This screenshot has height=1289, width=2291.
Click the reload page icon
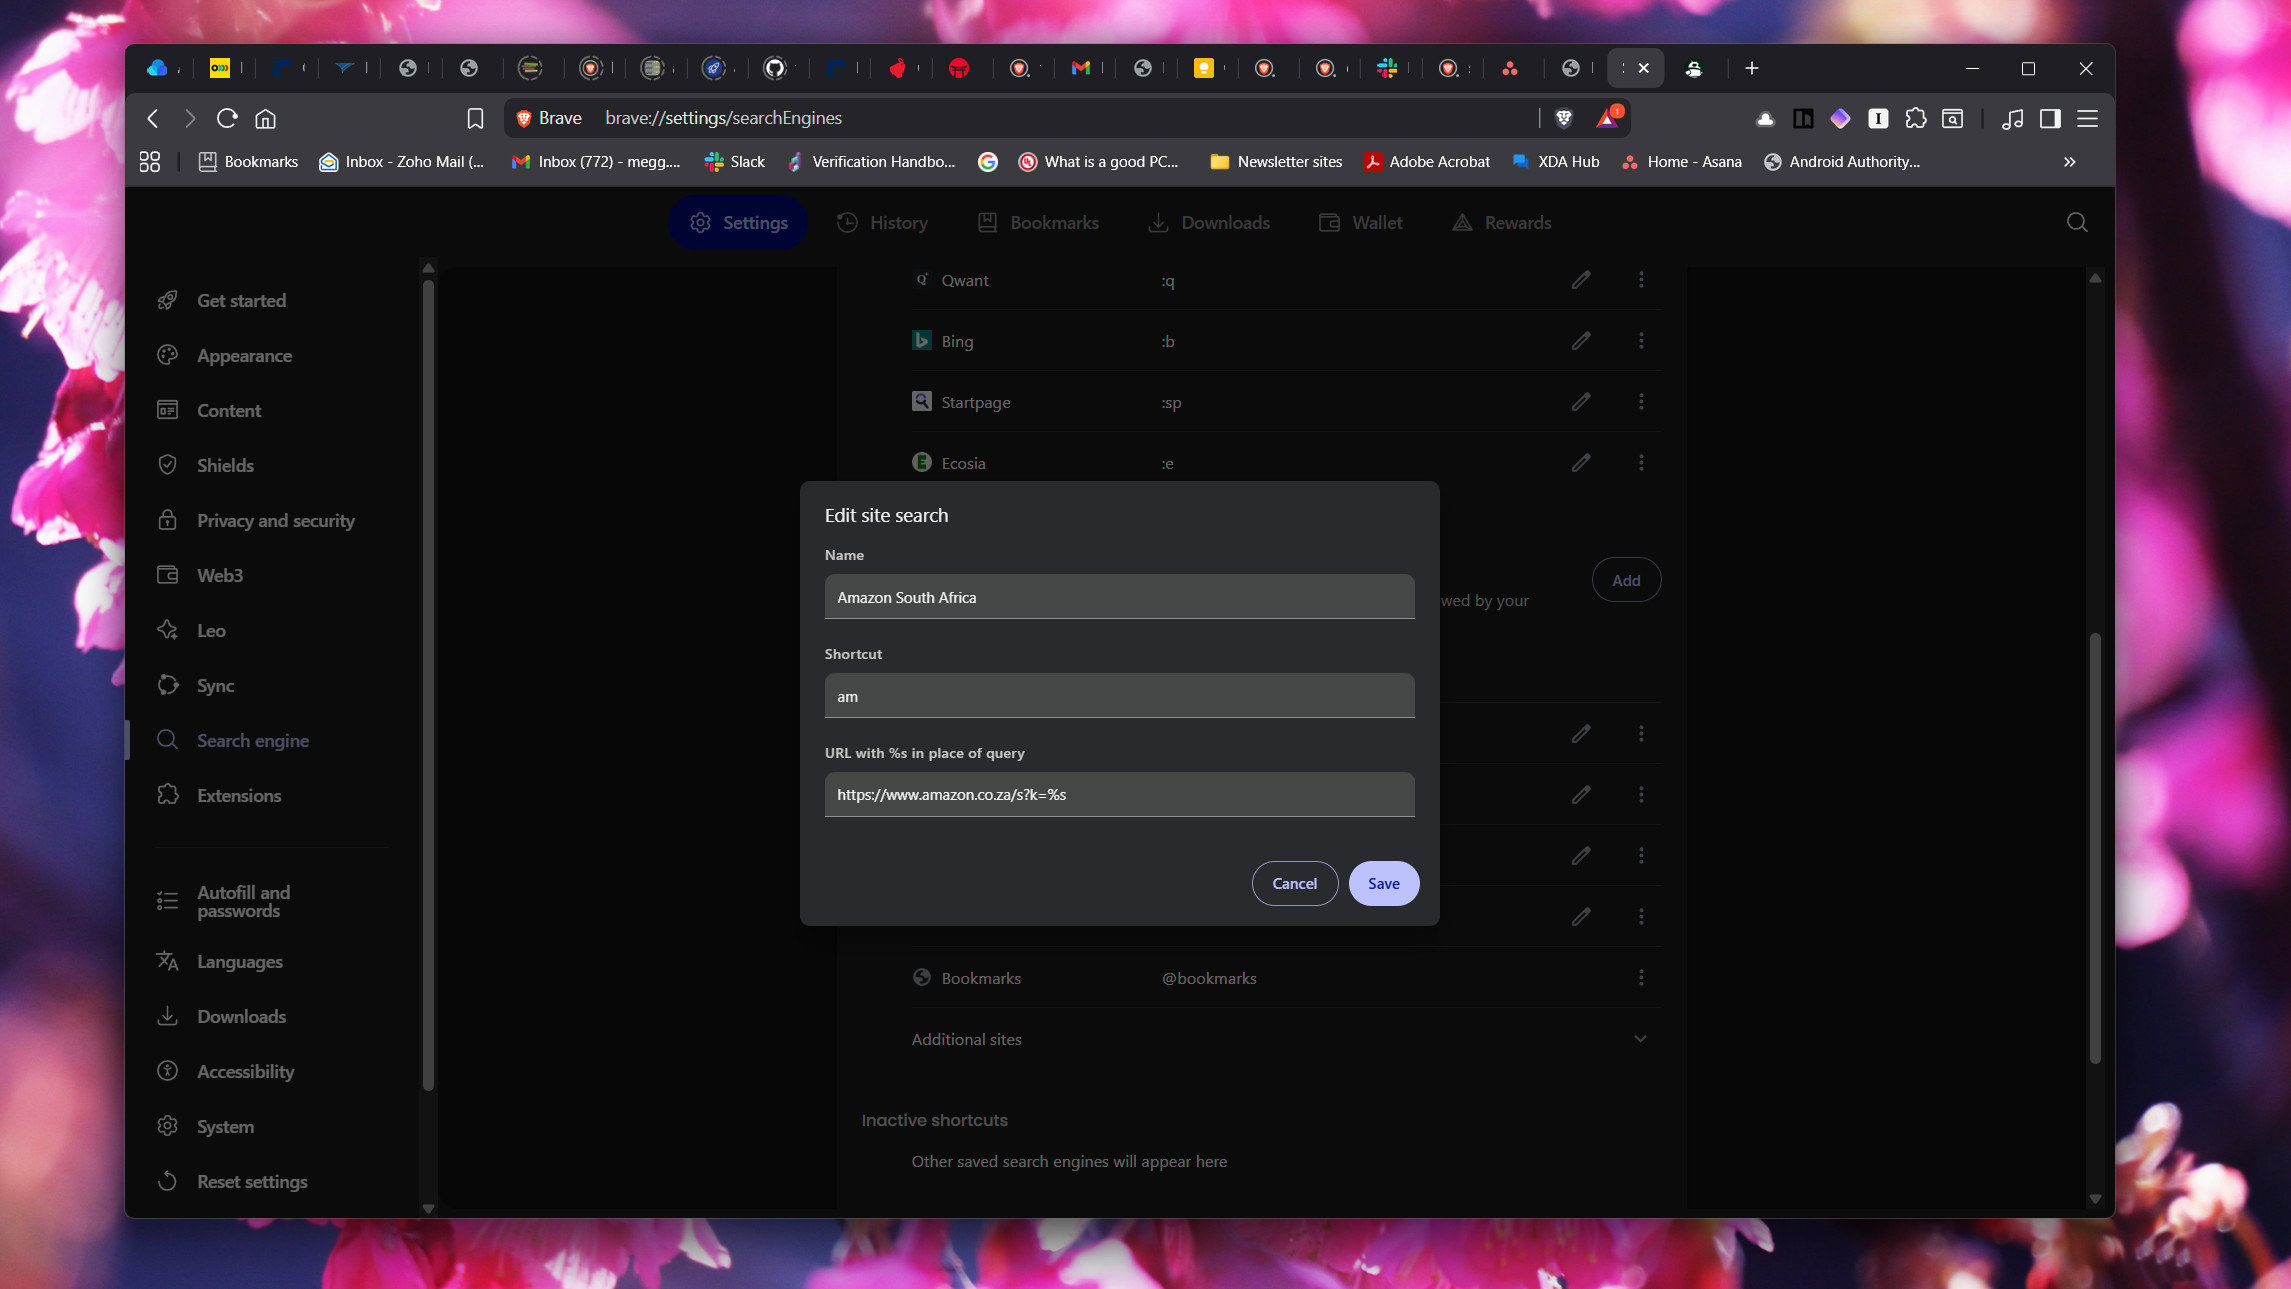tap(227, 118)
